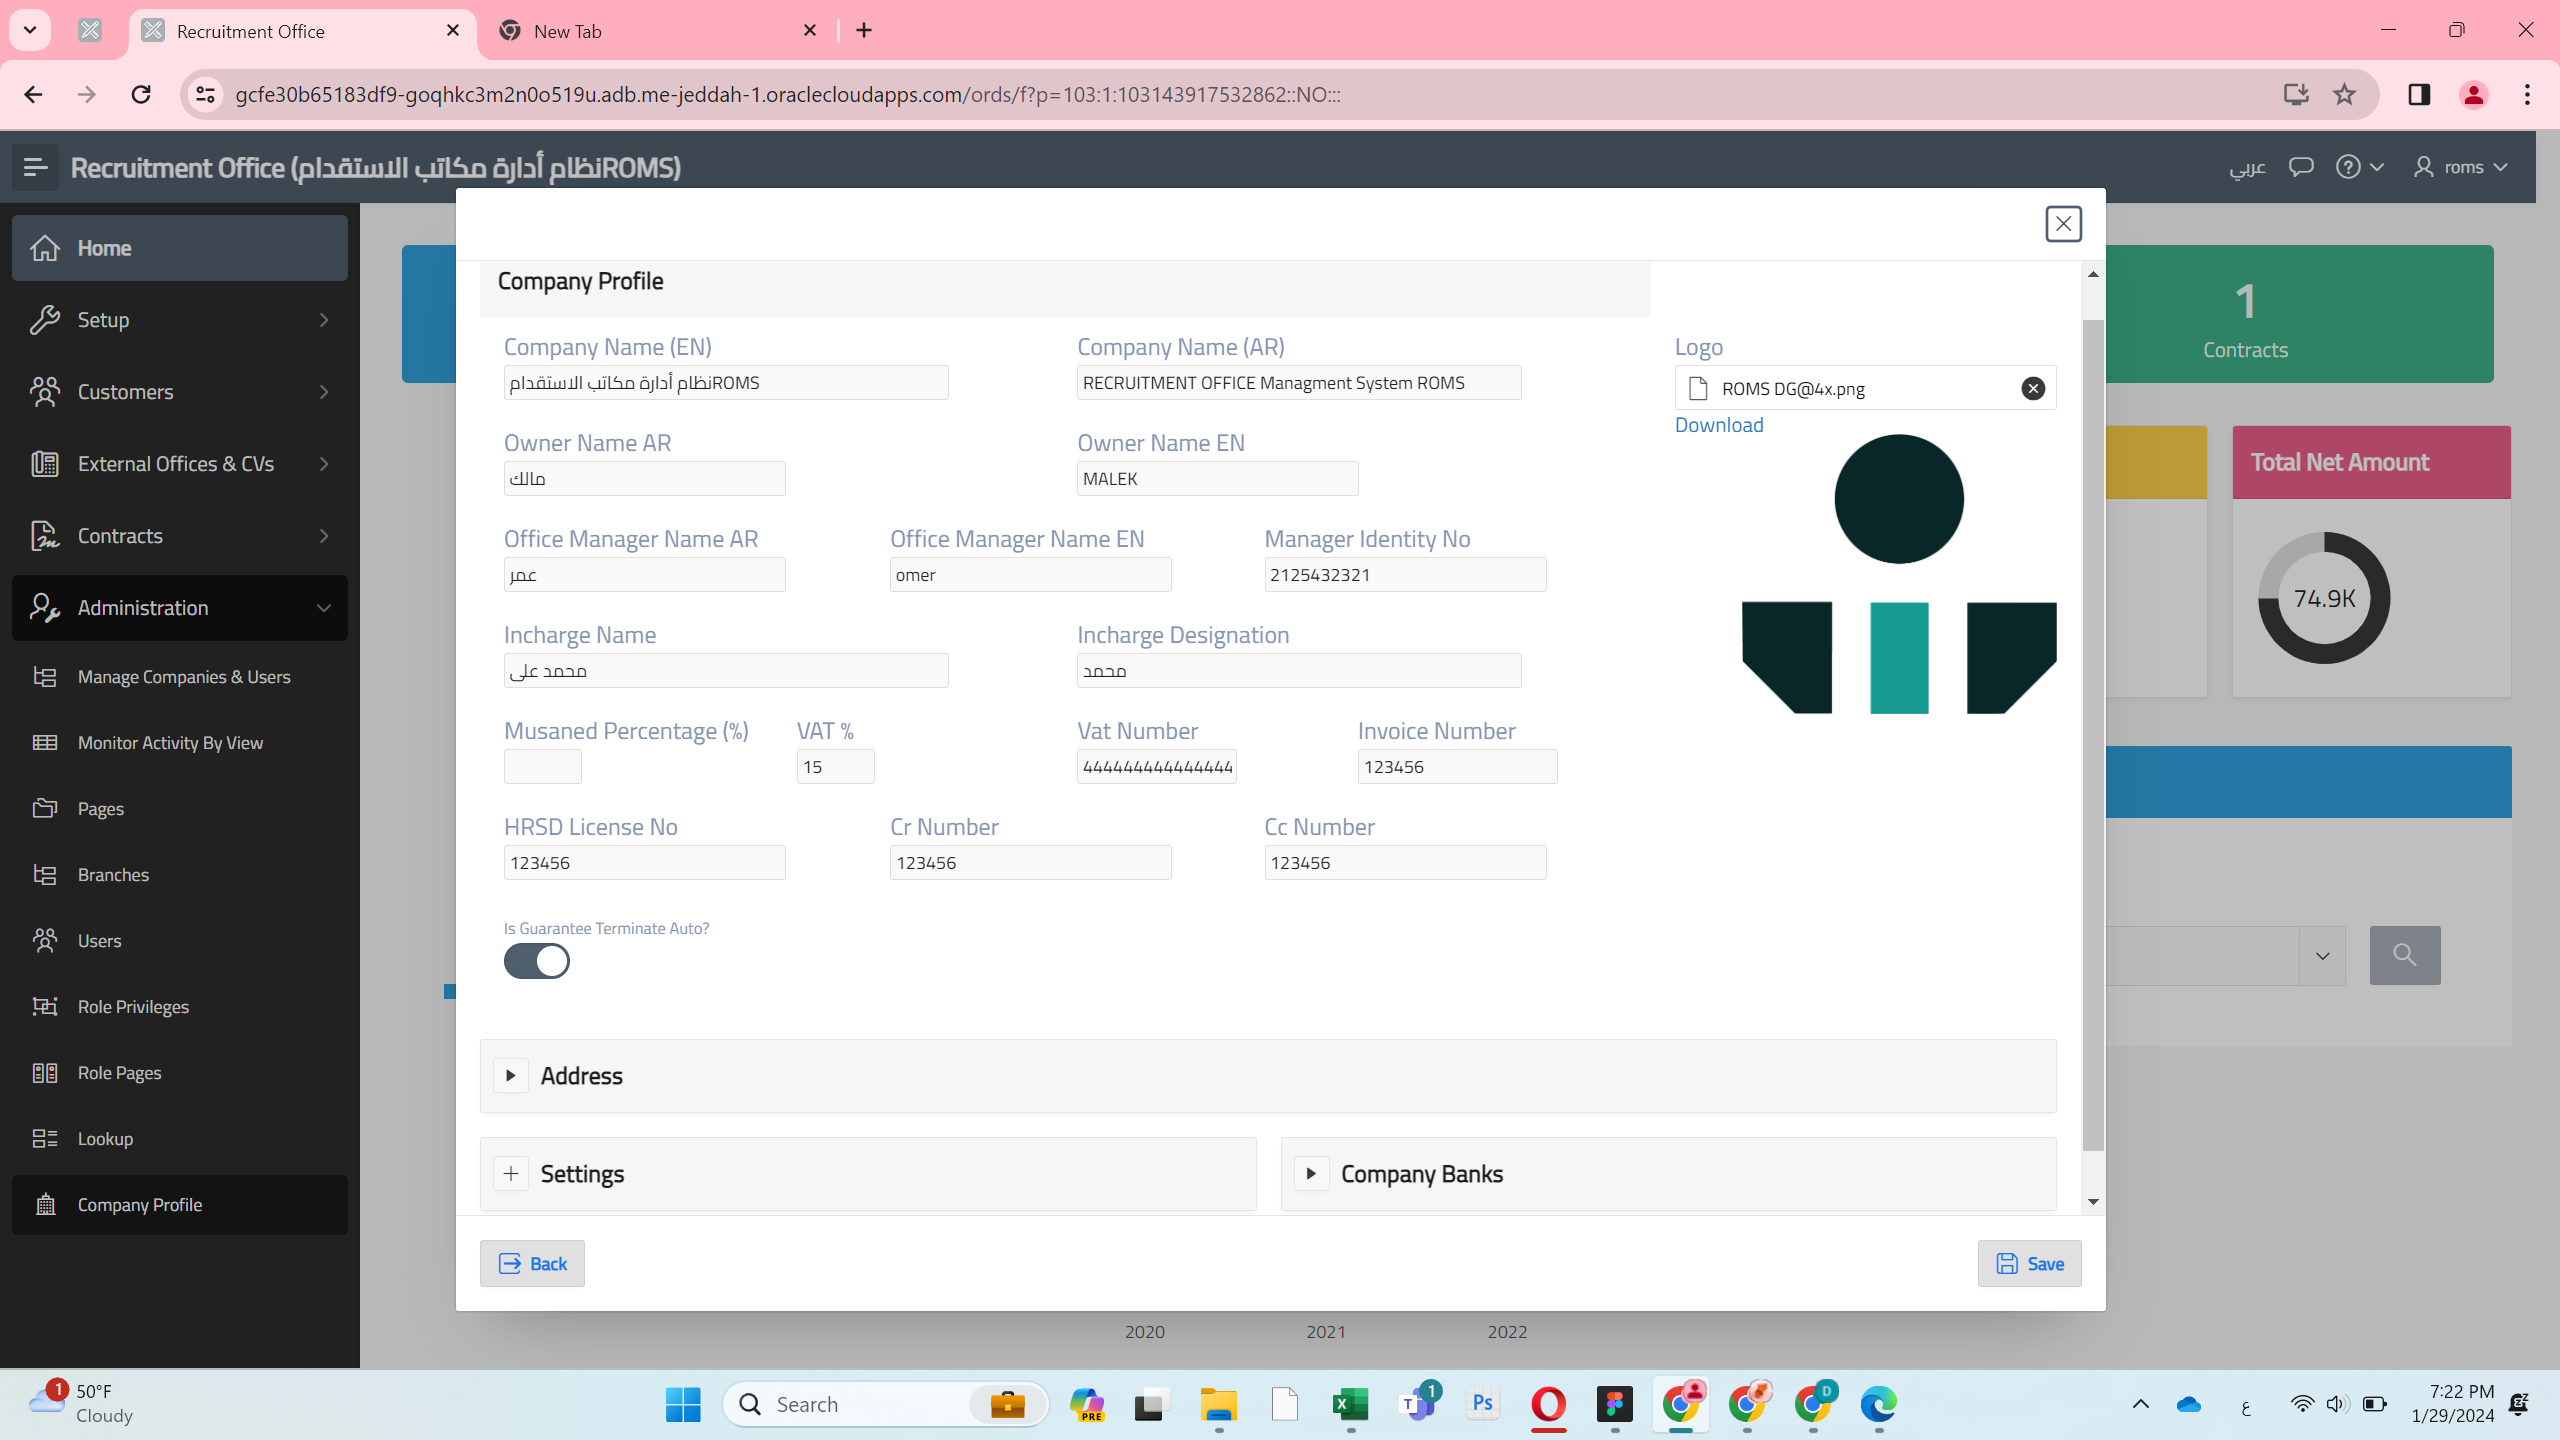Screen dimensions: 2560x1440
Task: Click the External Offices newspaper icon
Action: tap(45, 464)
